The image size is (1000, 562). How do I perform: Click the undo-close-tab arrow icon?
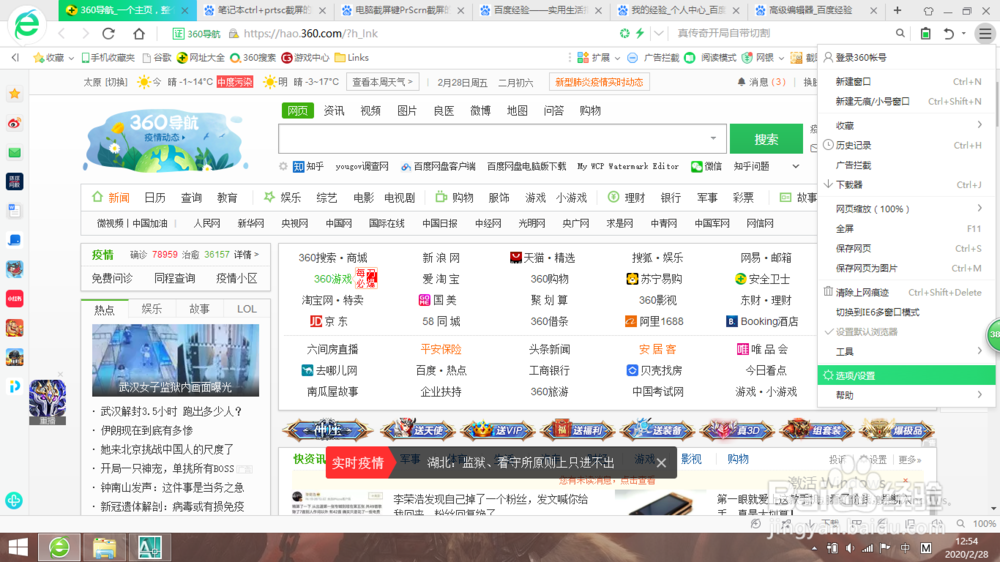(x=949, y=33)
